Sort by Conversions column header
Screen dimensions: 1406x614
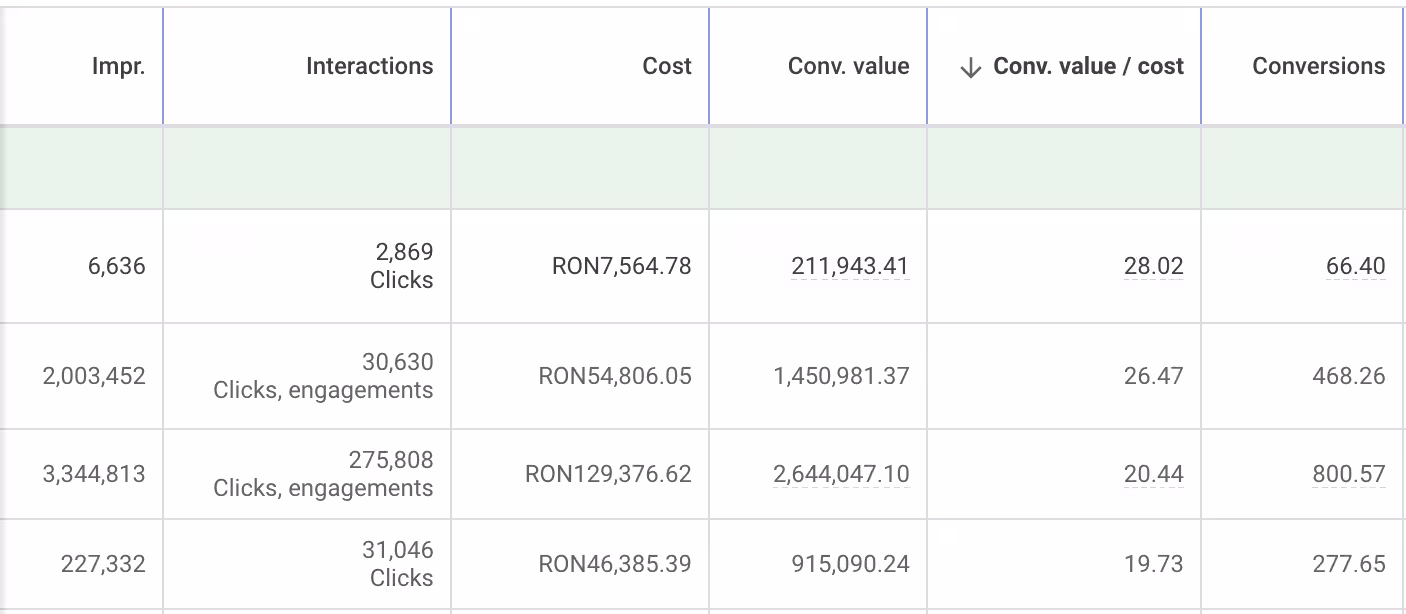(1318, 67)
